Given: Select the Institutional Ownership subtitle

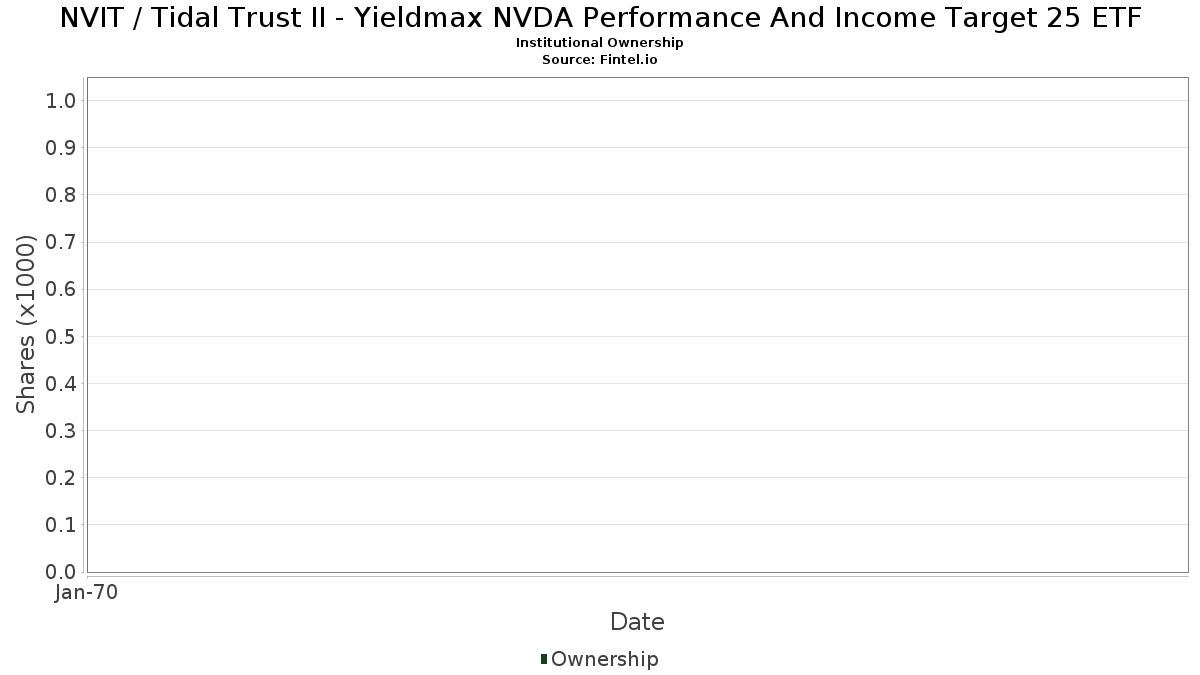Looking at the screenshot, I should [600, 43].
